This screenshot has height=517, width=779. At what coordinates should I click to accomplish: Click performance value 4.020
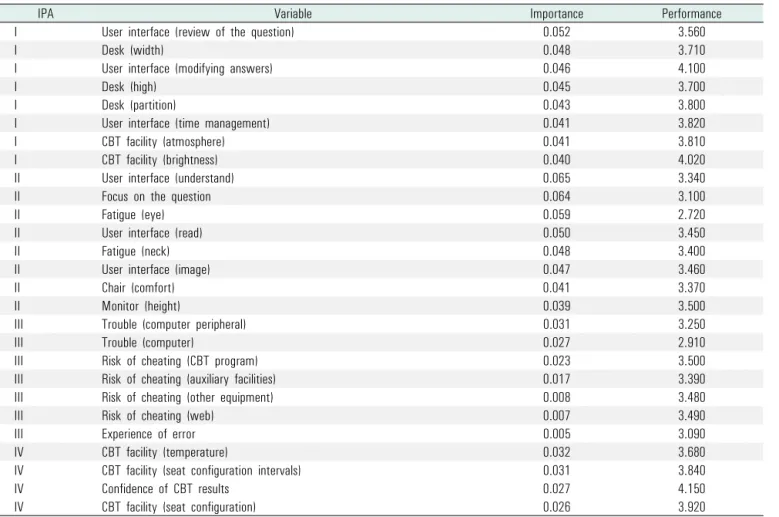pyautogui.click(x=692, y=160)
